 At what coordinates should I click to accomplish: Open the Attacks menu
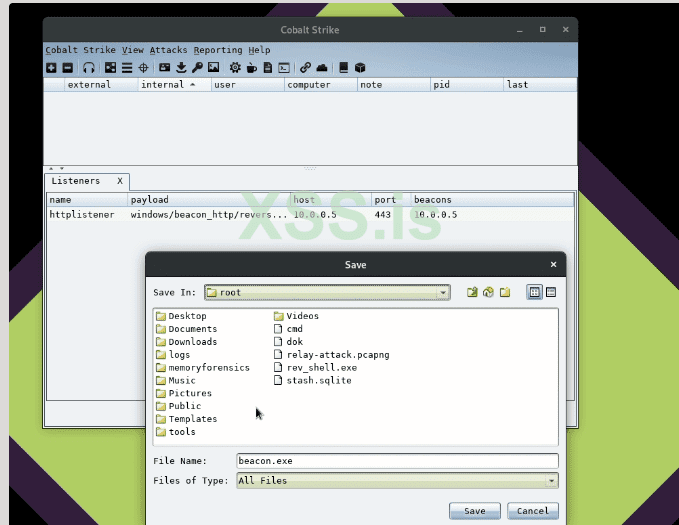[x=168, y=50]
